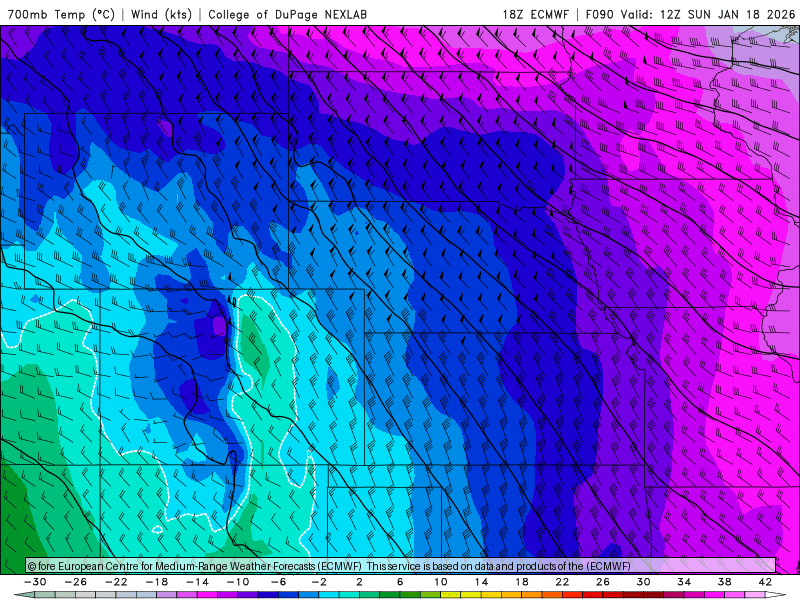The image size is (800, 600).
Task: Click the 26 value on the temperature scale
Action: coord(603,582)
